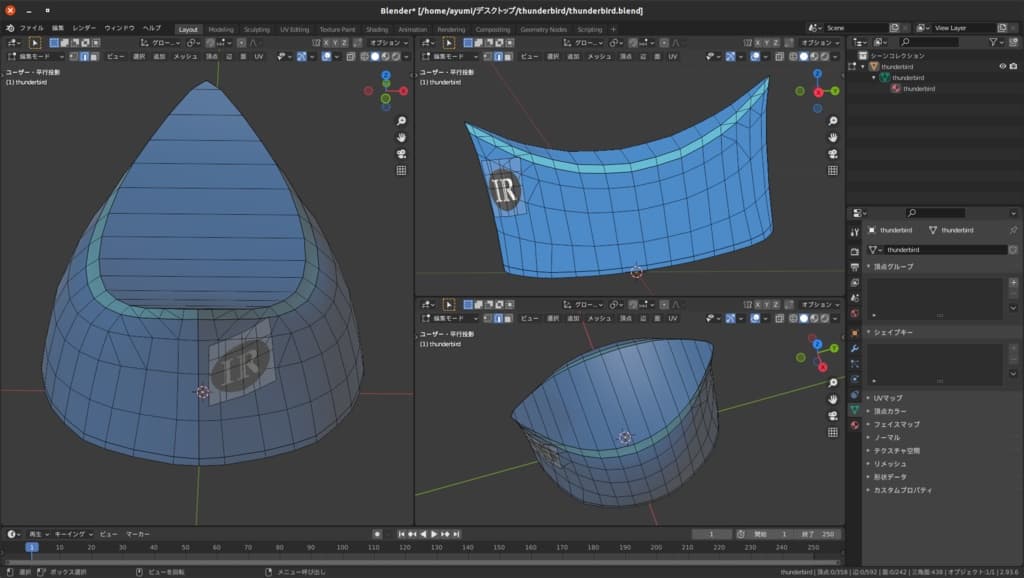Open the Material properties tab icon

[x=854, y=425]
